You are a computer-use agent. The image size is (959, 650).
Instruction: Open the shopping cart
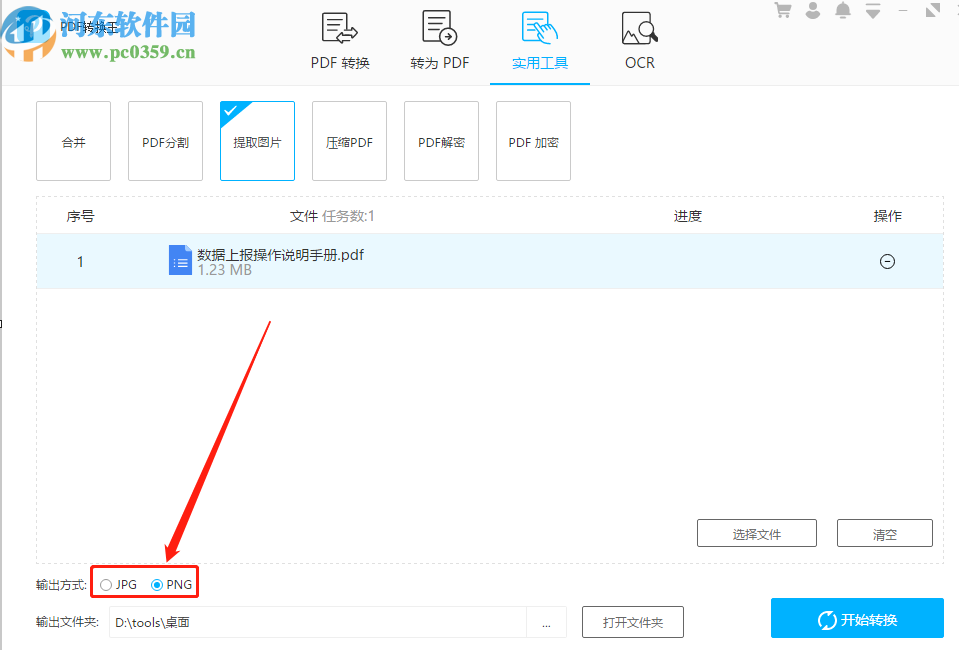(x=782, y=10)
